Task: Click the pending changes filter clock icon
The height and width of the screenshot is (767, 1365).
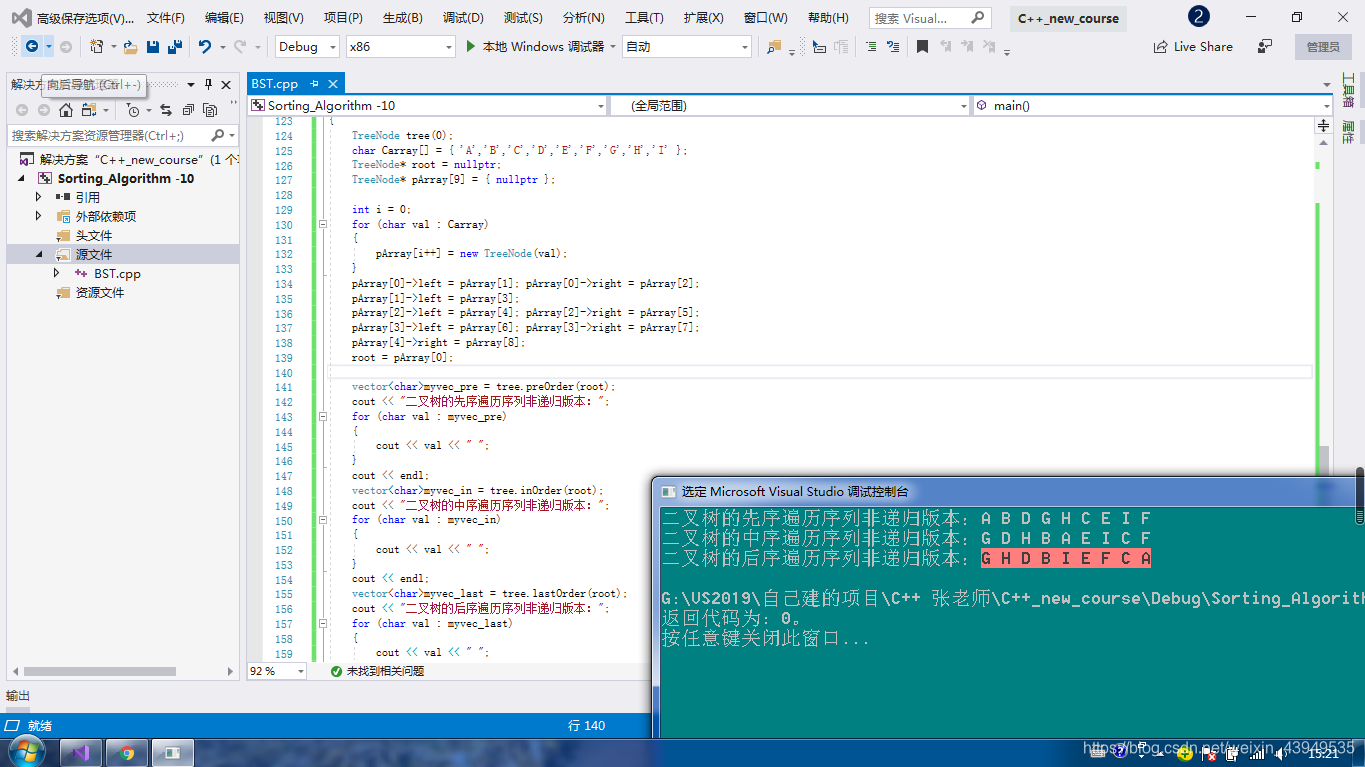Action: (133, 110)
